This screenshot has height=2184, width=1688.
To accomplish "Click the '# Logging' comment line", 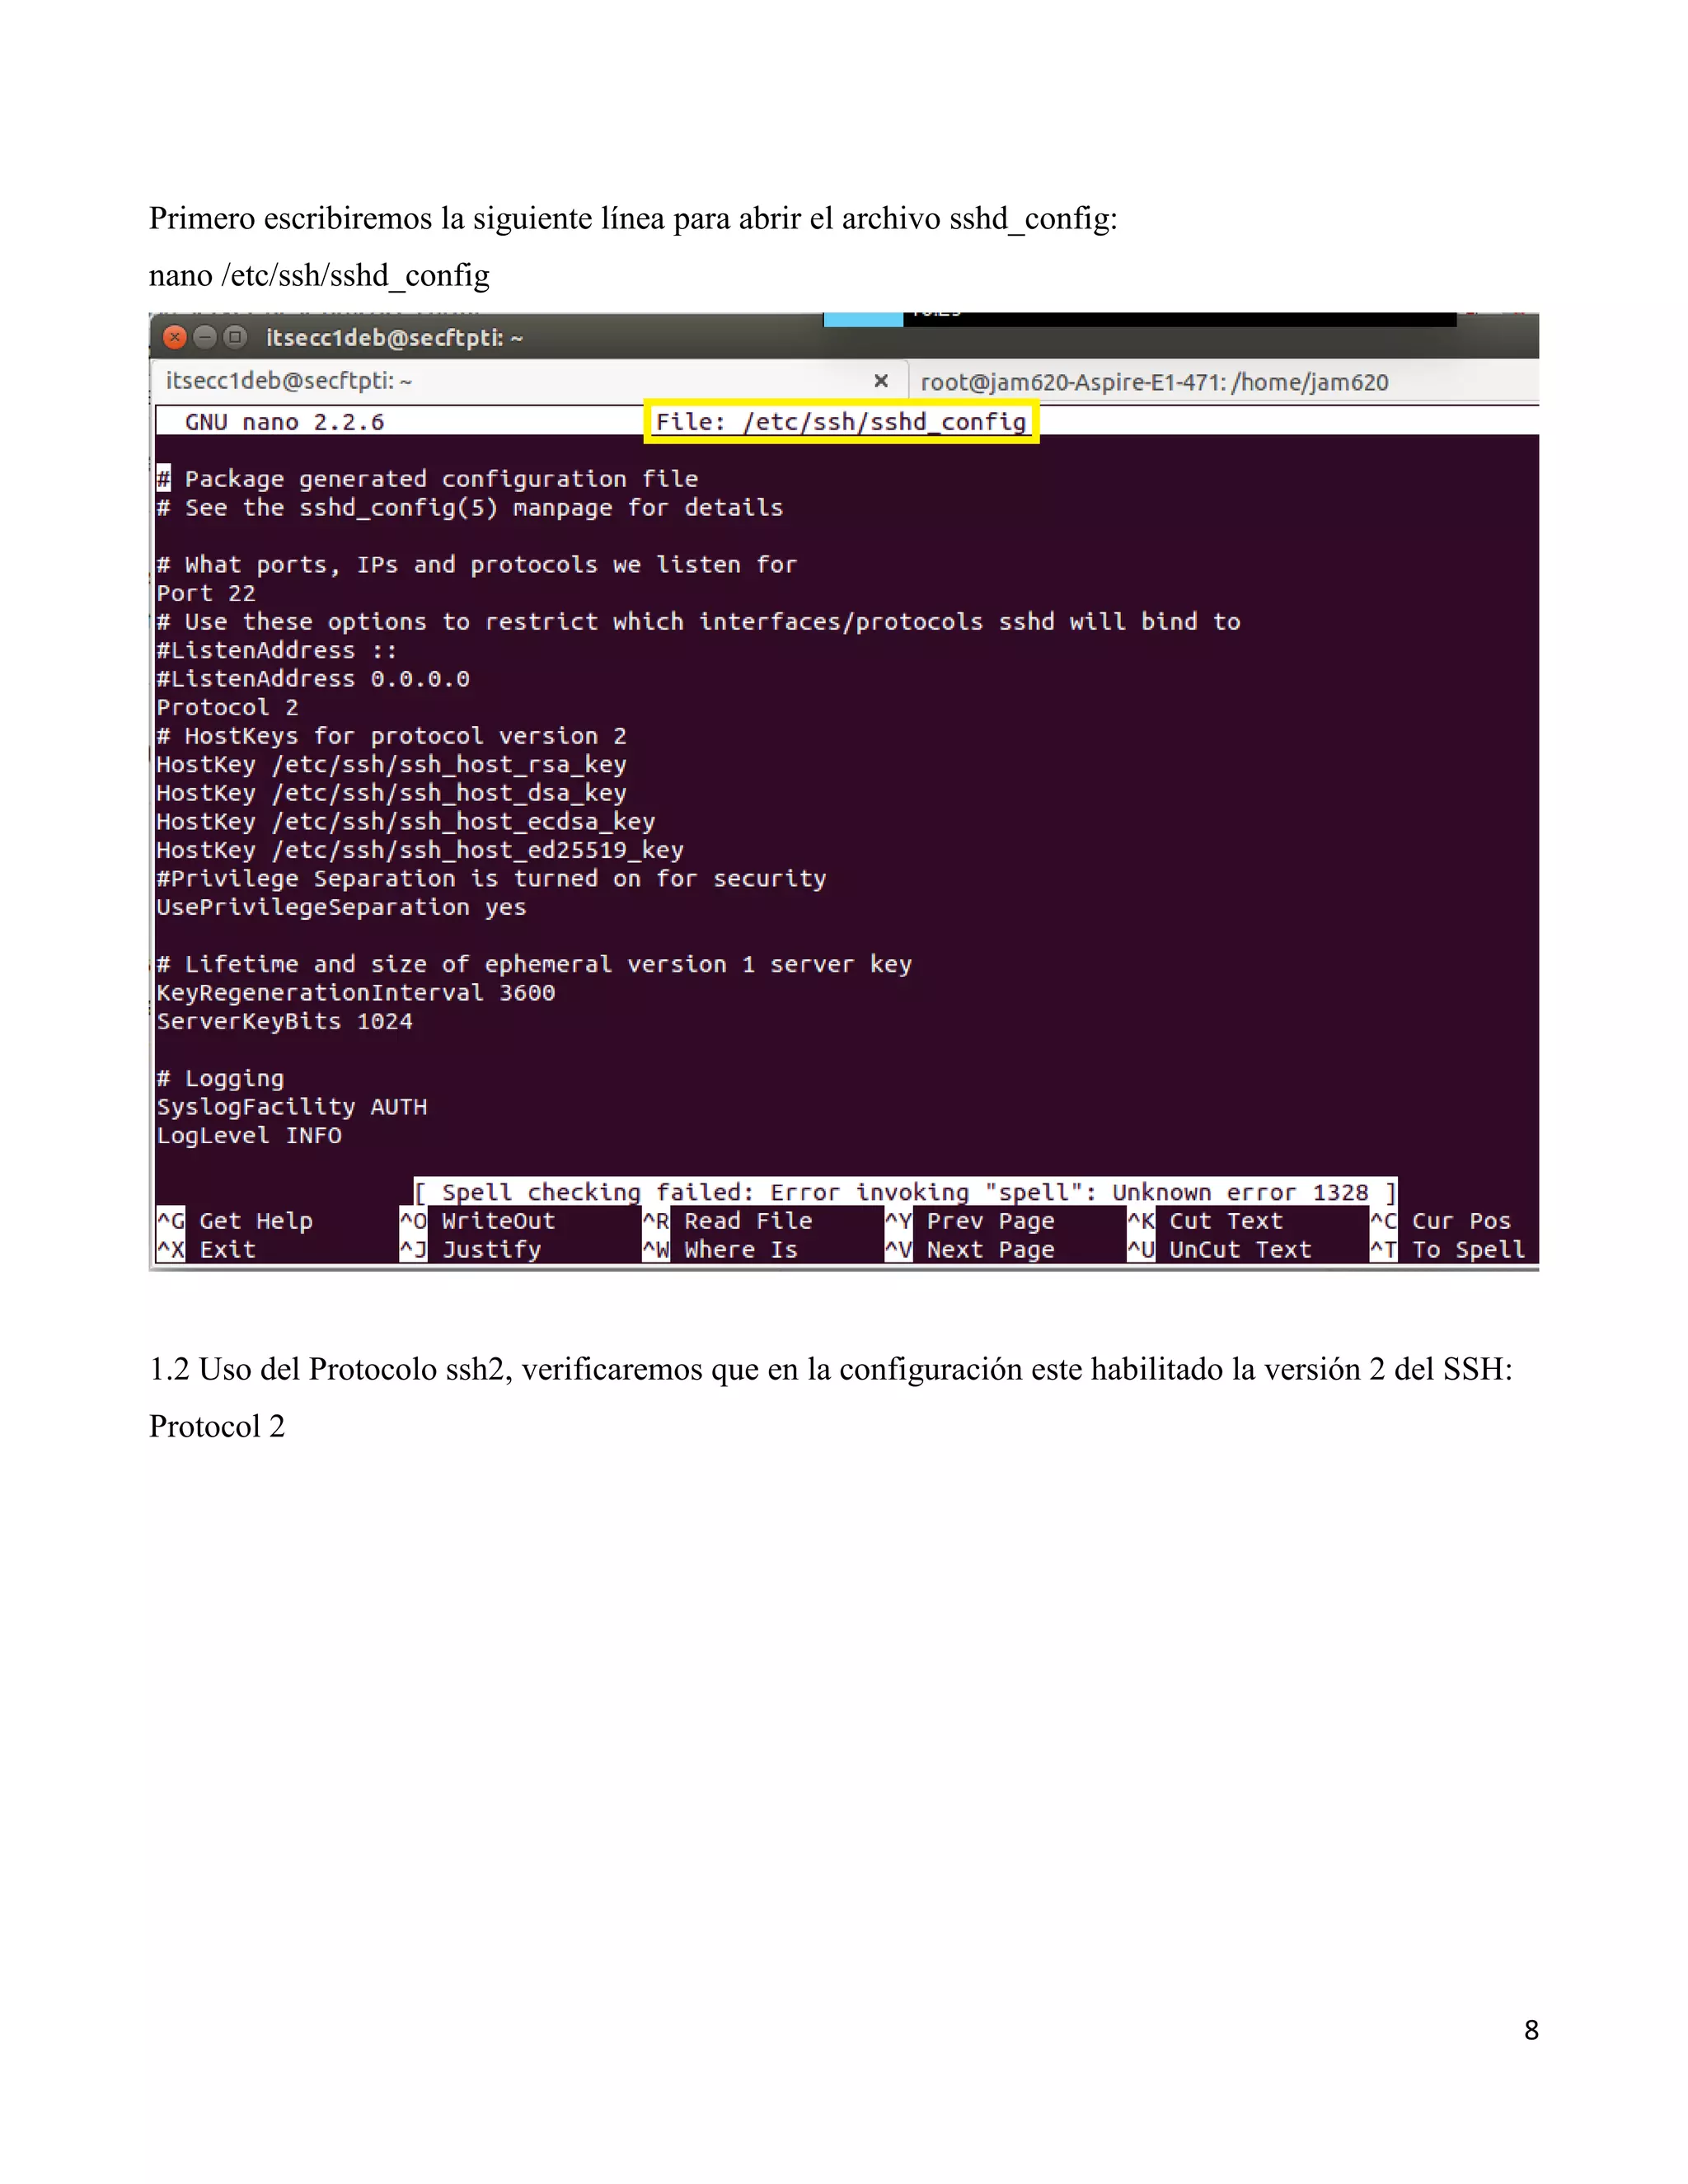I will [220, 1078].
